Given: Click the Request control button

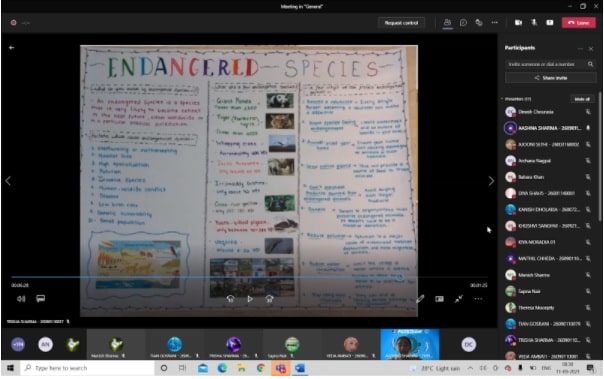Looking at the screenshot, I should (x=401, y=23).
